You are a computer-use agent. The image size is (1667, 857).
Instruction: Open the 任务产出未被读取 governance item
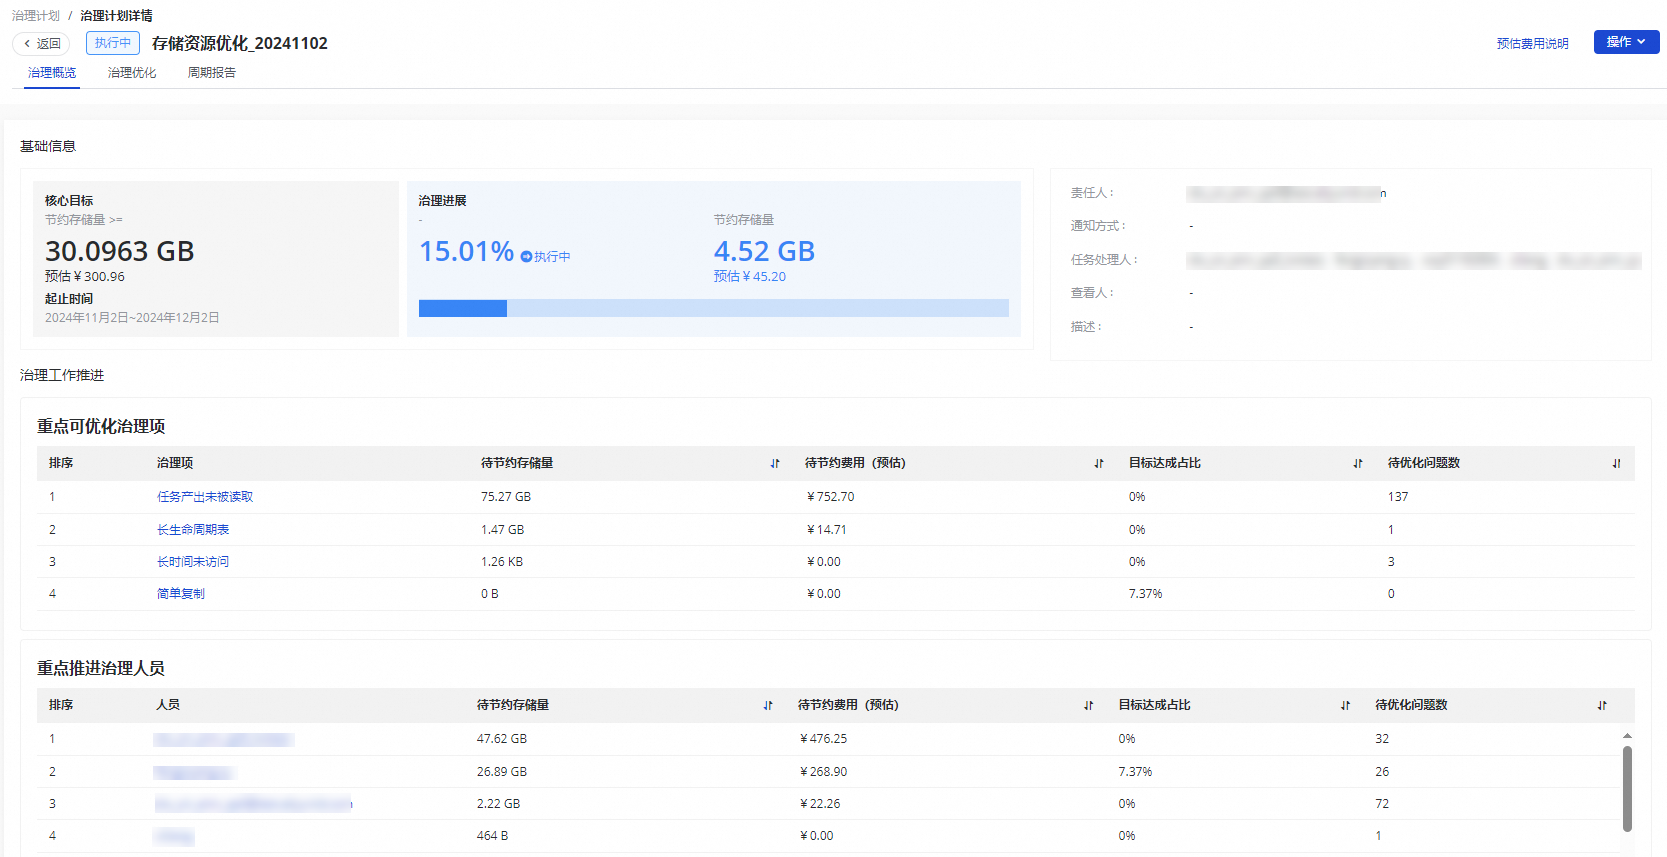click(205, 497)
